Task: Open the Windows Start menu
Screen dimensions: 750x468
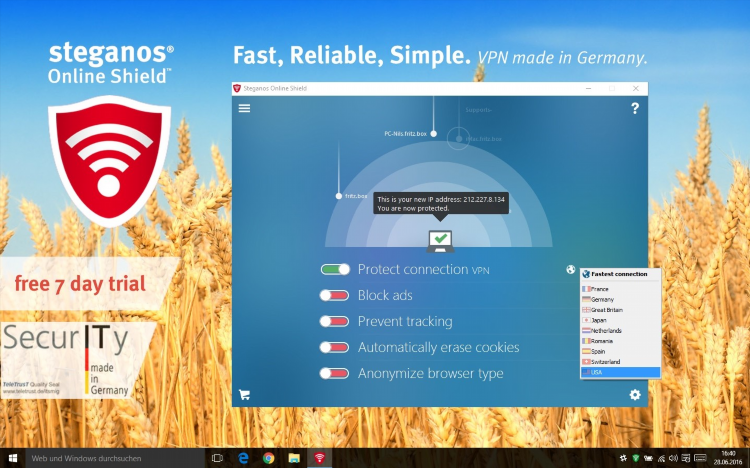Action: (12, 458)
